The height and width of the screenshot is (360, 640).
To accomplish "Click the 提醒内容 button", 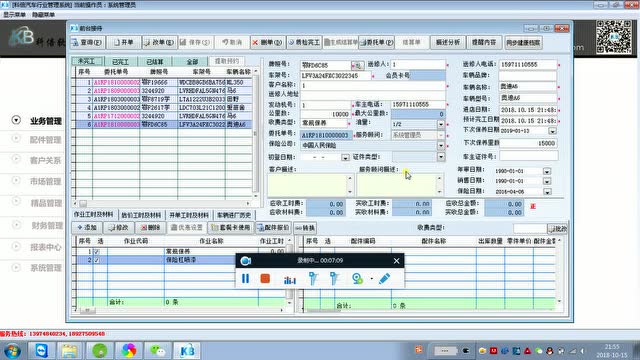I will coord(484,42).
